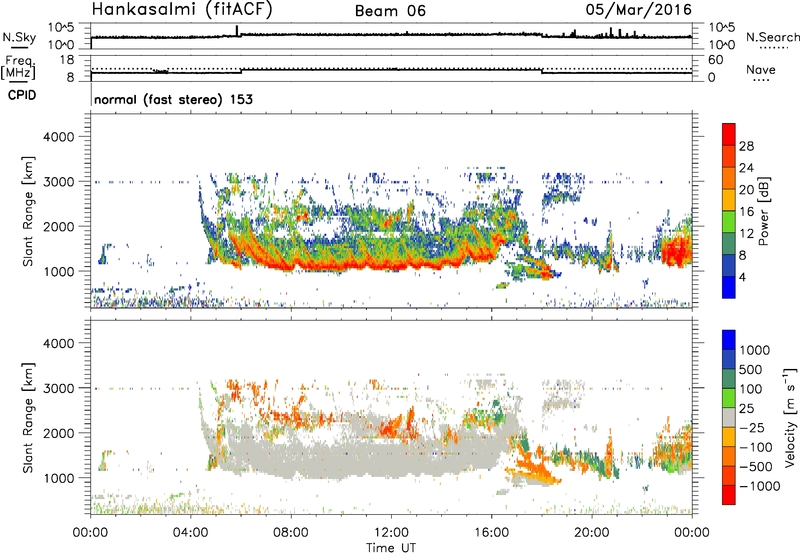Click velocity colorbar tick value 100
The width and height of the screenshot is (800, 554).
coord(750,389)
